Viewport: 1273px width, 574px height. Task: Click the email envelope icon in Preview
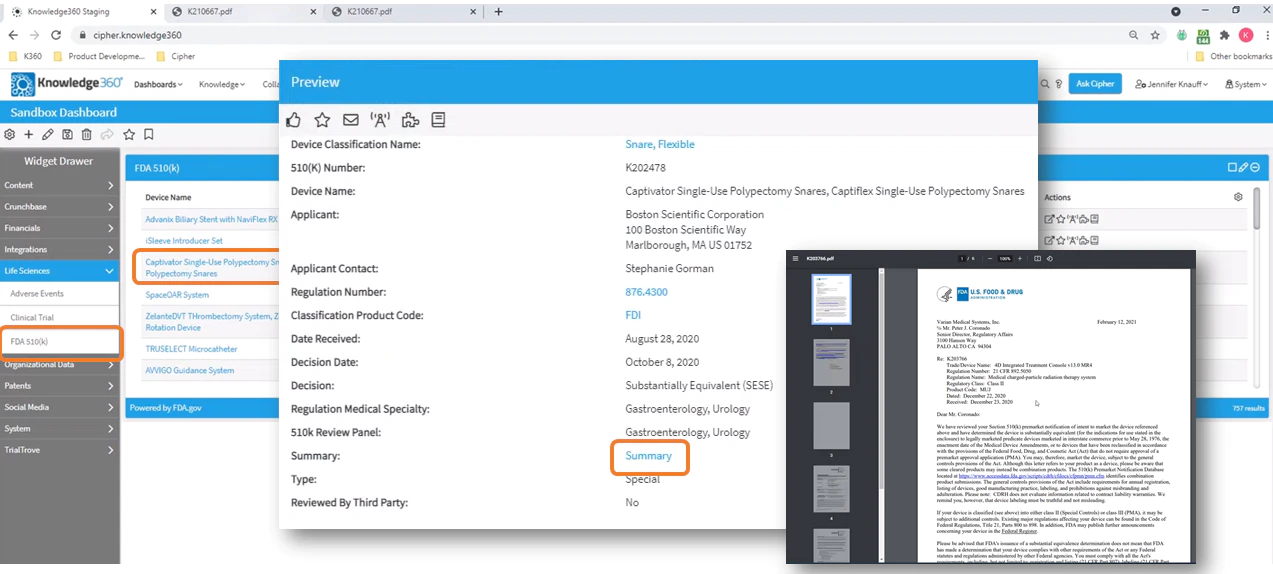(x=351, y=120)
